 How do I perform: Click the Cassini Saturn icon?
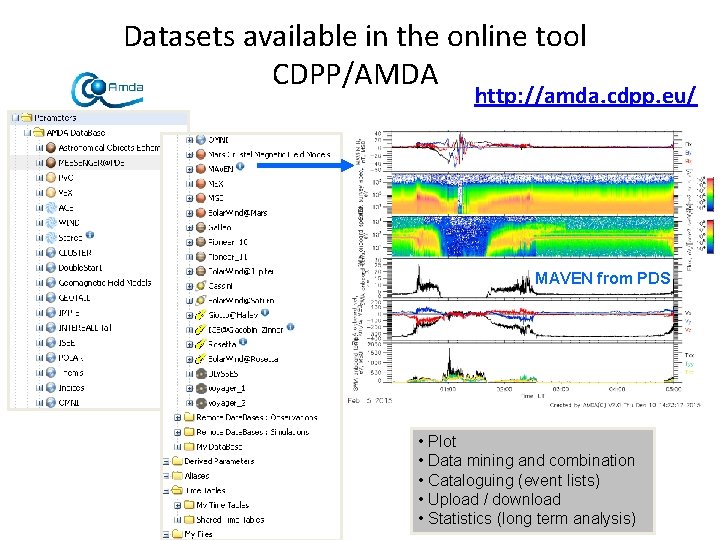point(201,286)
